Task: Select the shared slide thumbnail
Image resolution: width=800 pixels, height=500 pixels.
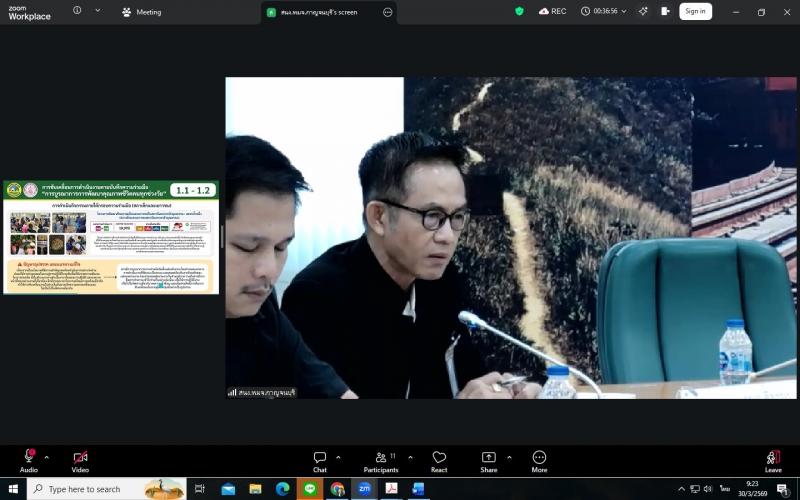Action: (111, 237)
